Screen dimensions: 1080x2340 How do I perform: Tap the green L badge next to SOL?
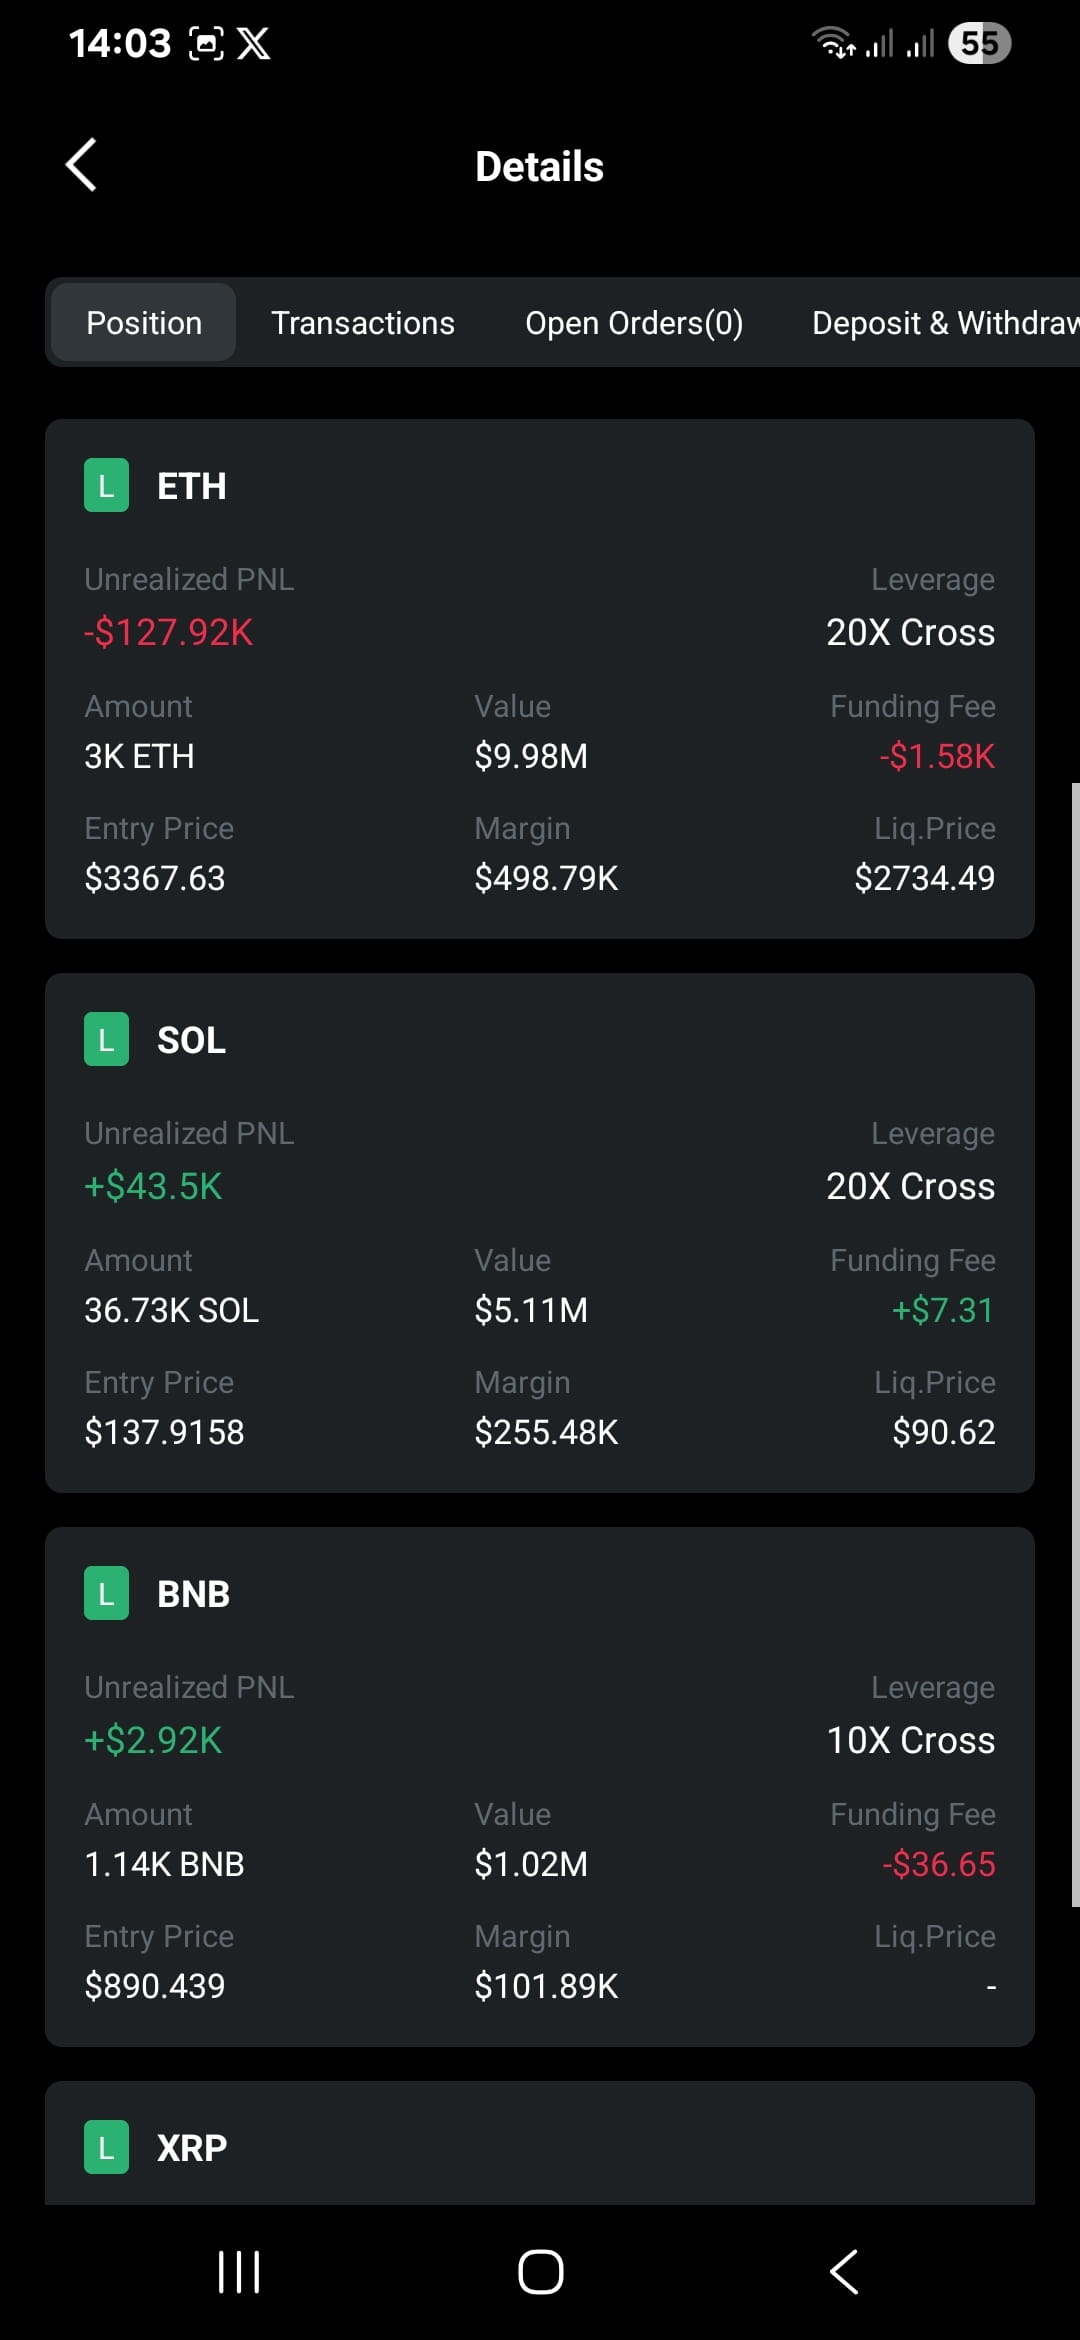pos(106,1039)
